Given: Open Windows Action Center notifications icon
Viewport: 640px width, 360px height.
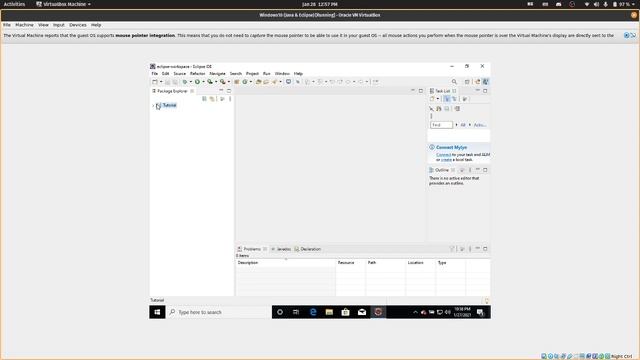Looking at the screenshot, I should coord(480,312).
